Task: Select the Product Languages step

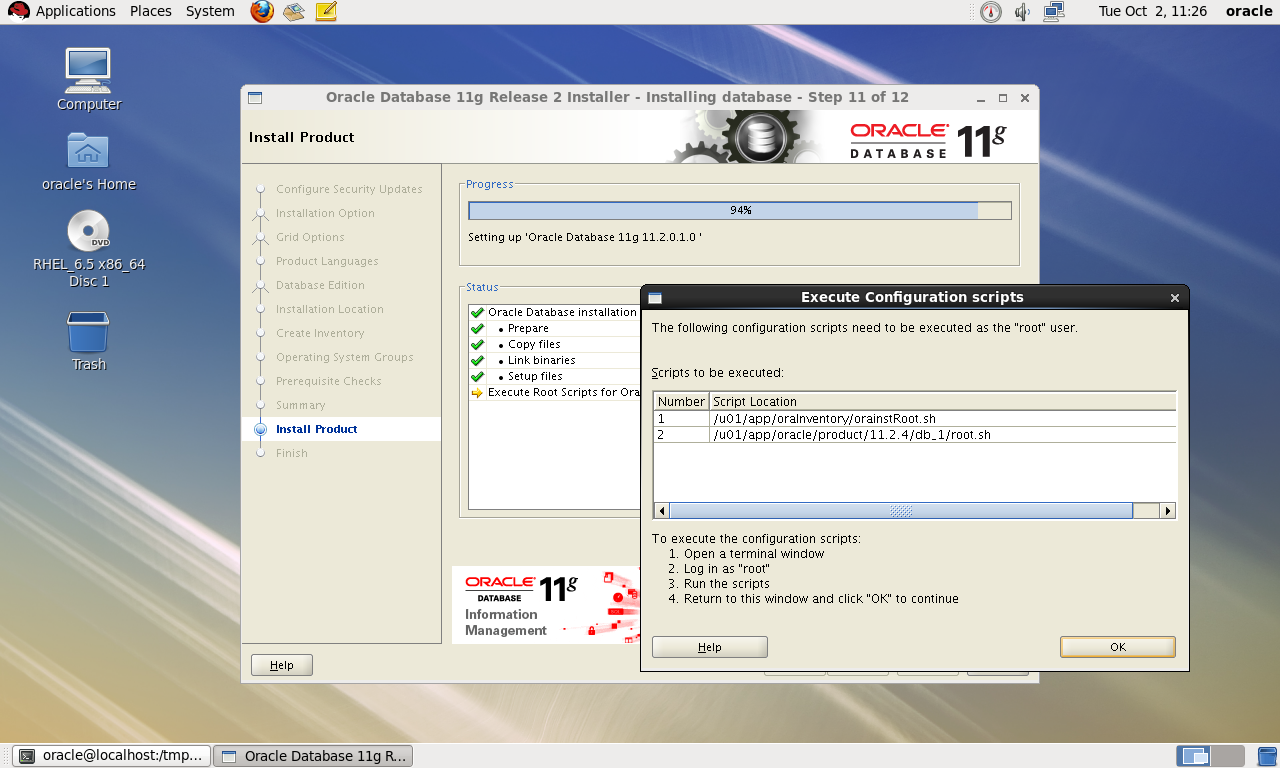Action: 327,261
